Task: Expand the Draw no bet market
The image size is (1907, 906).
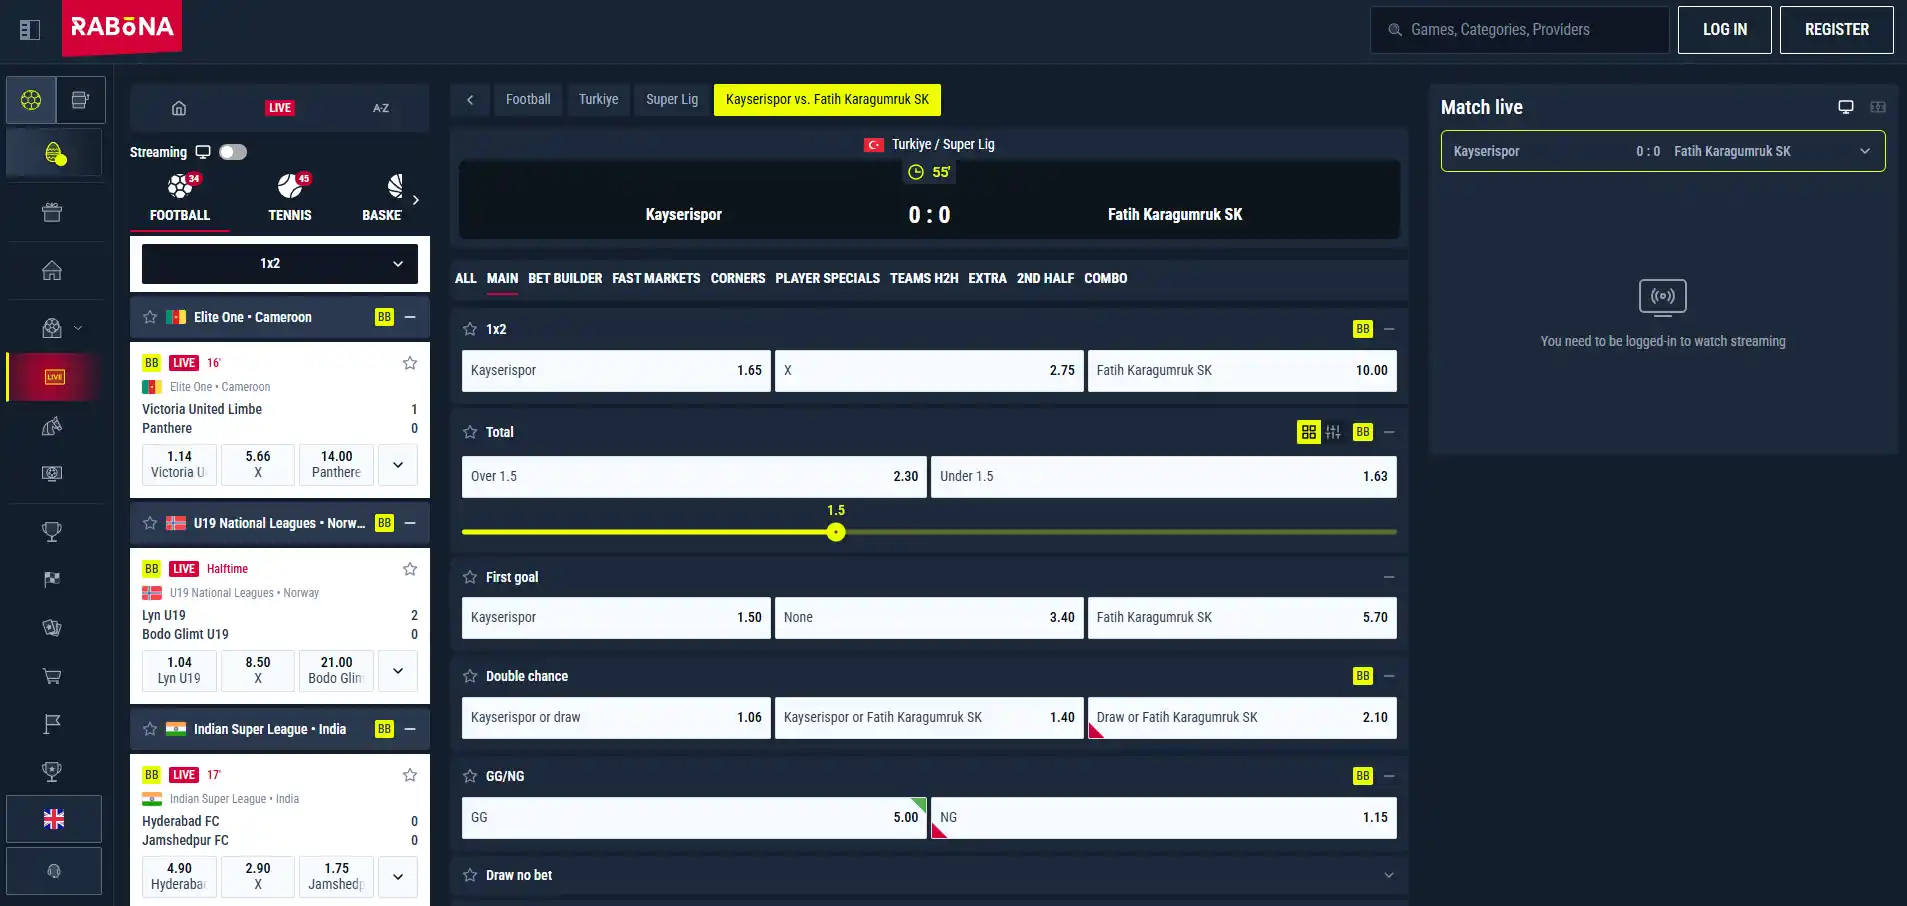Action: click(1389, 875)
